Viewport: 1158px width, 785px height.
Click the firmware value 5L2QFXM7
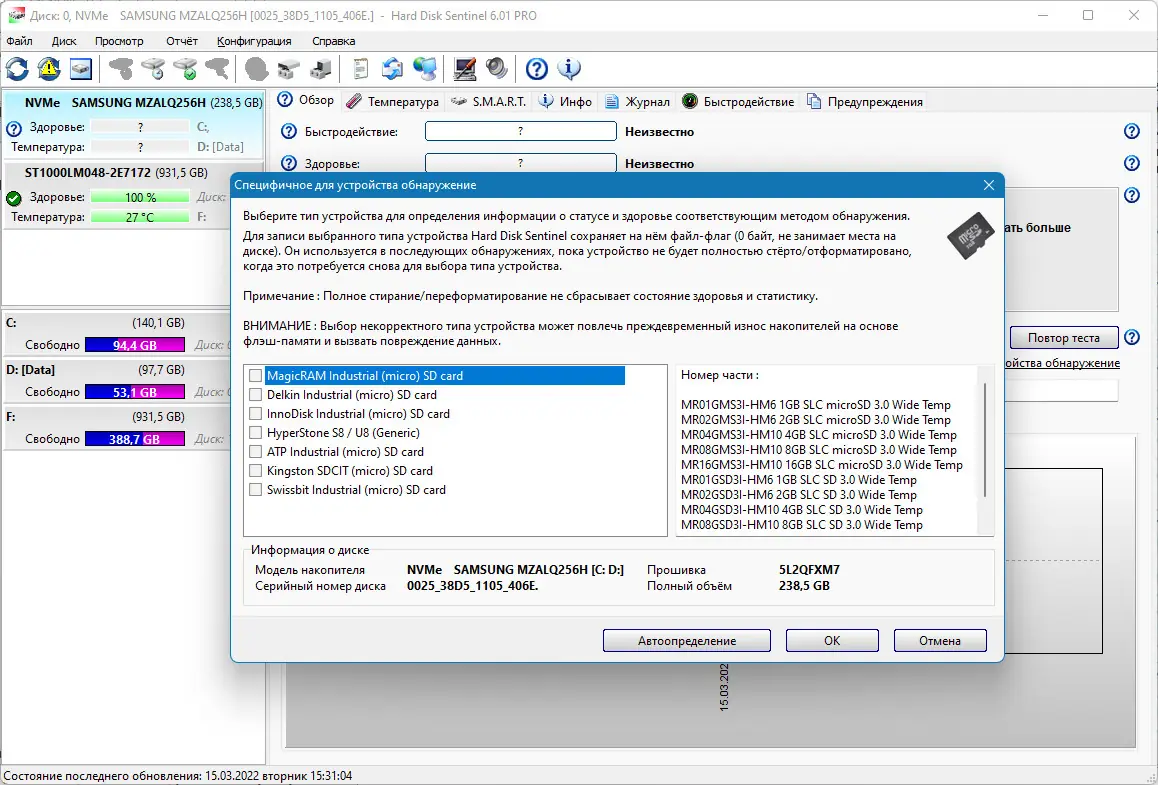[x=809, y=570]
